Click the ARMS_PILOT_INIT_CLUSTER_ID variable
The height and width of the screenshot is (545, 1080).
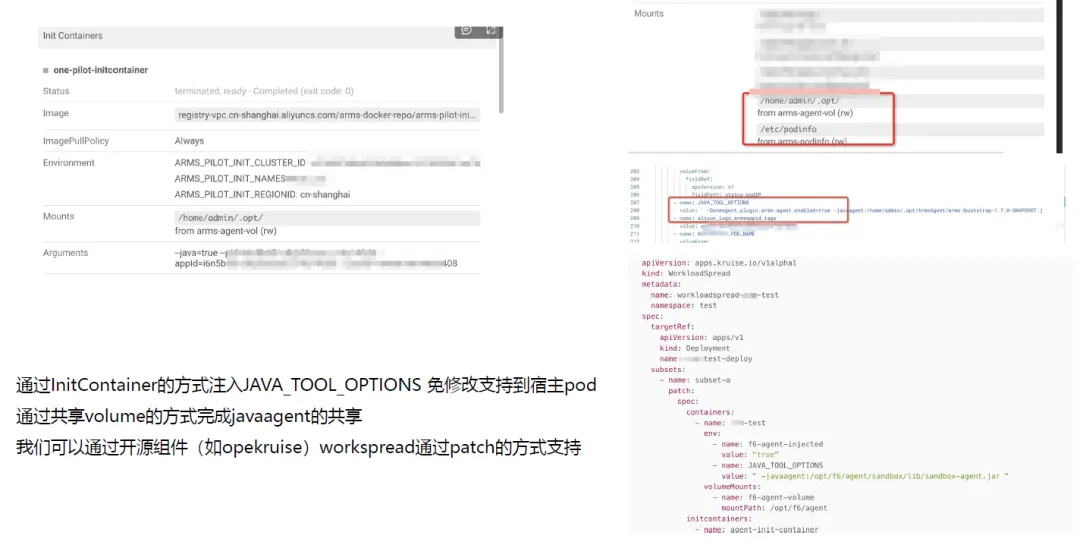240,163
